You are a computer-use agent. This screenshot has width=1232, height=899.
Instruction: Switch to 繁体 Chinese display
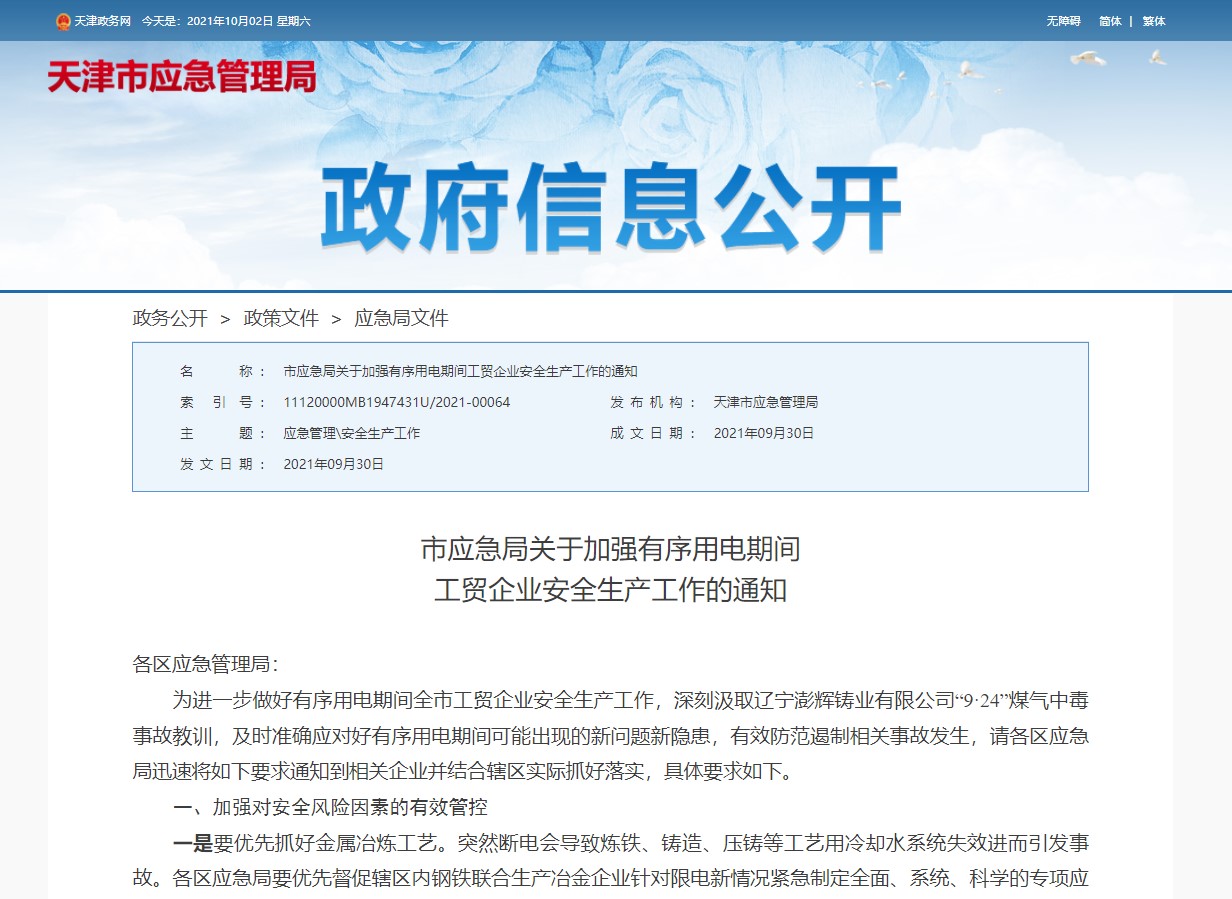click(1154, 21)
